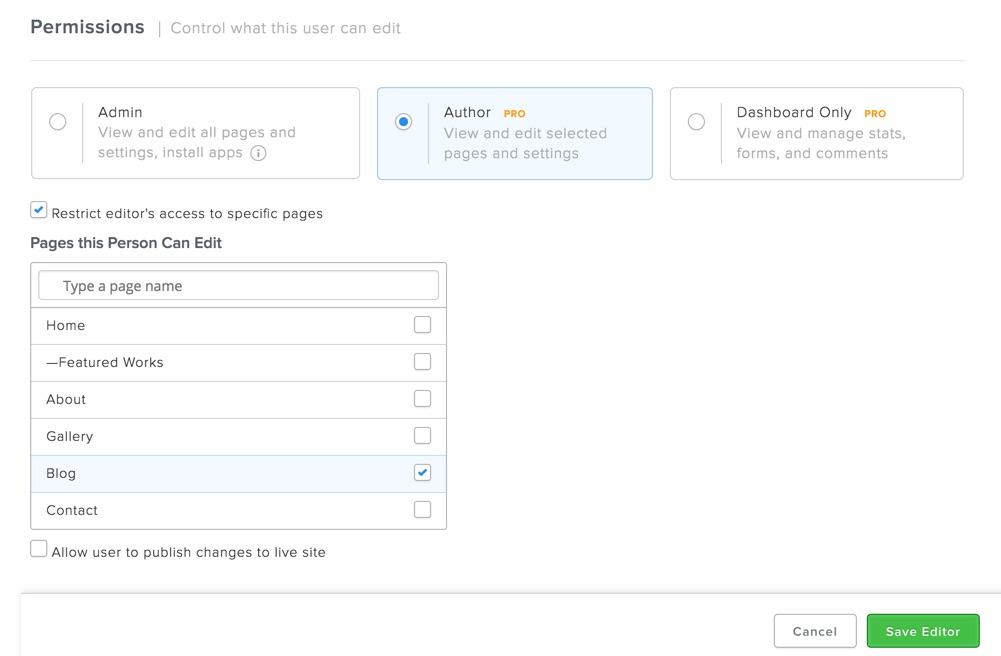The width and height of the screenshot is (1001, 656).
Task: Click the Author PRO badge
Action: pos(514,114)
